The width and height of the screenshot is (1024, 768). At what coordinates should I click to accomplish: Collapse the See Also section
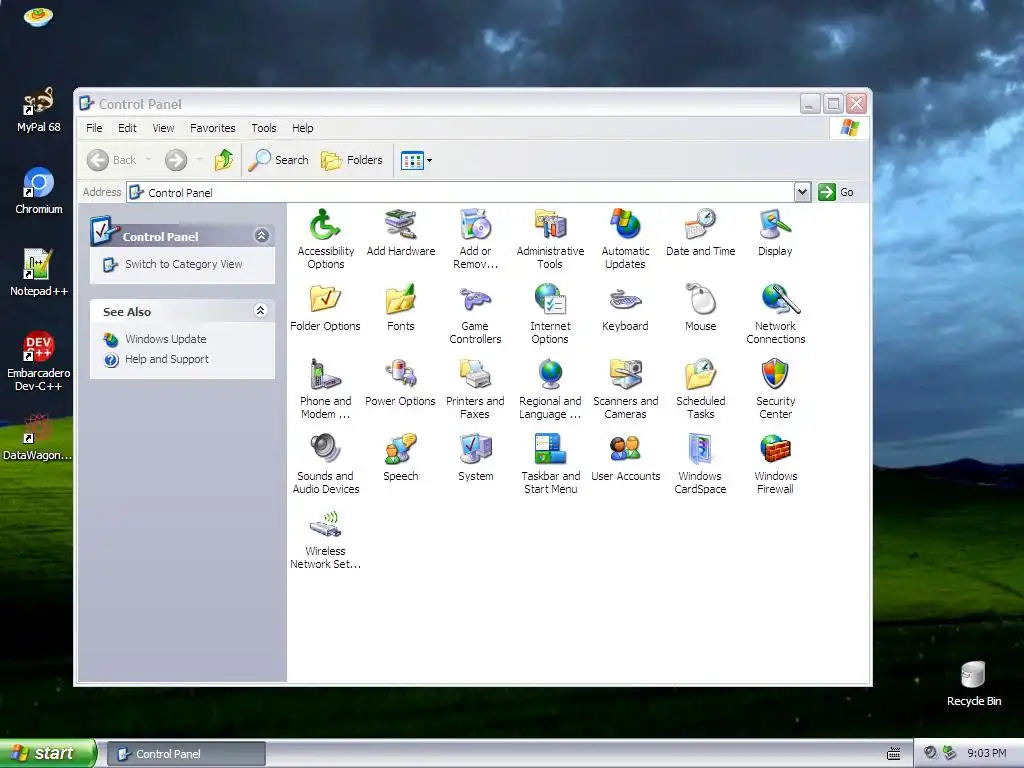click(x=261, y=311)
